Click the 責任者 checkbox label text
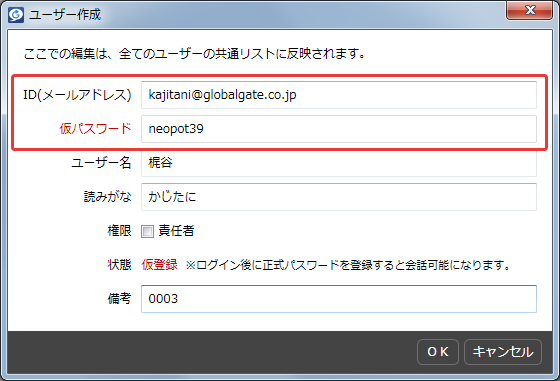This screenshot has width=560, height=381. pyautogui.click(x=176, y=231)
